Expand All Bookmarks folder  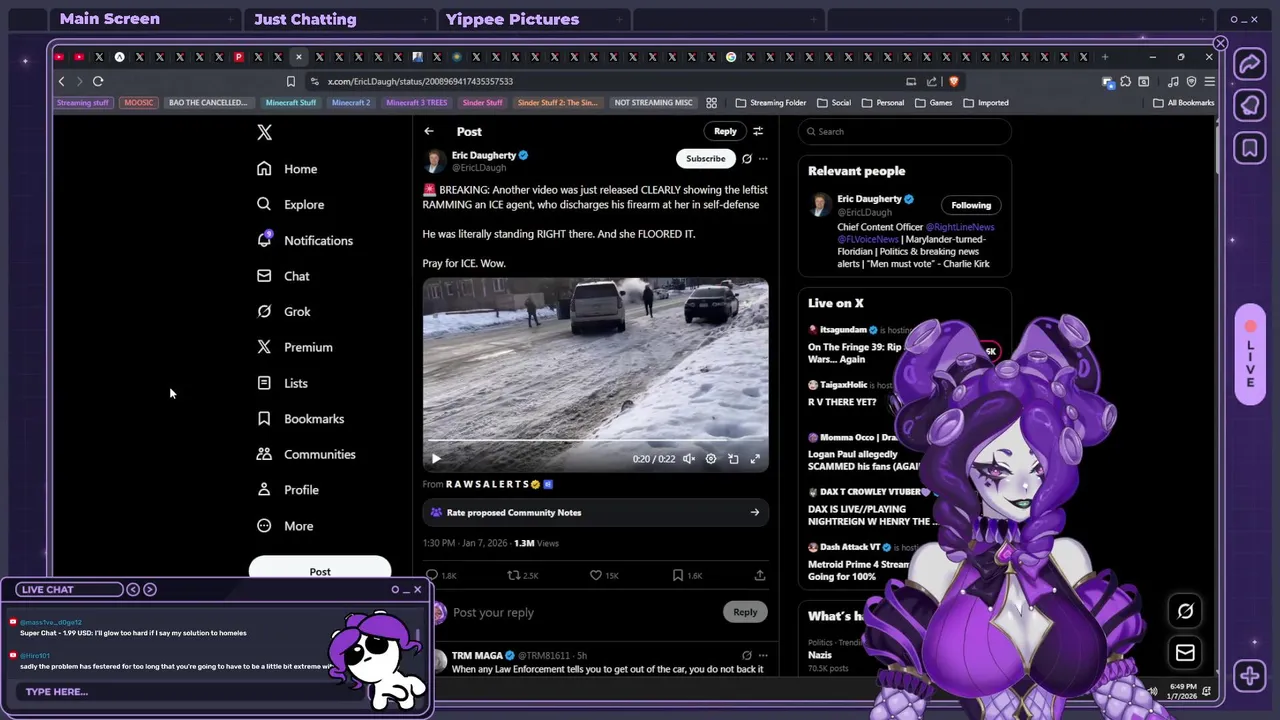tap(1184, 102)
